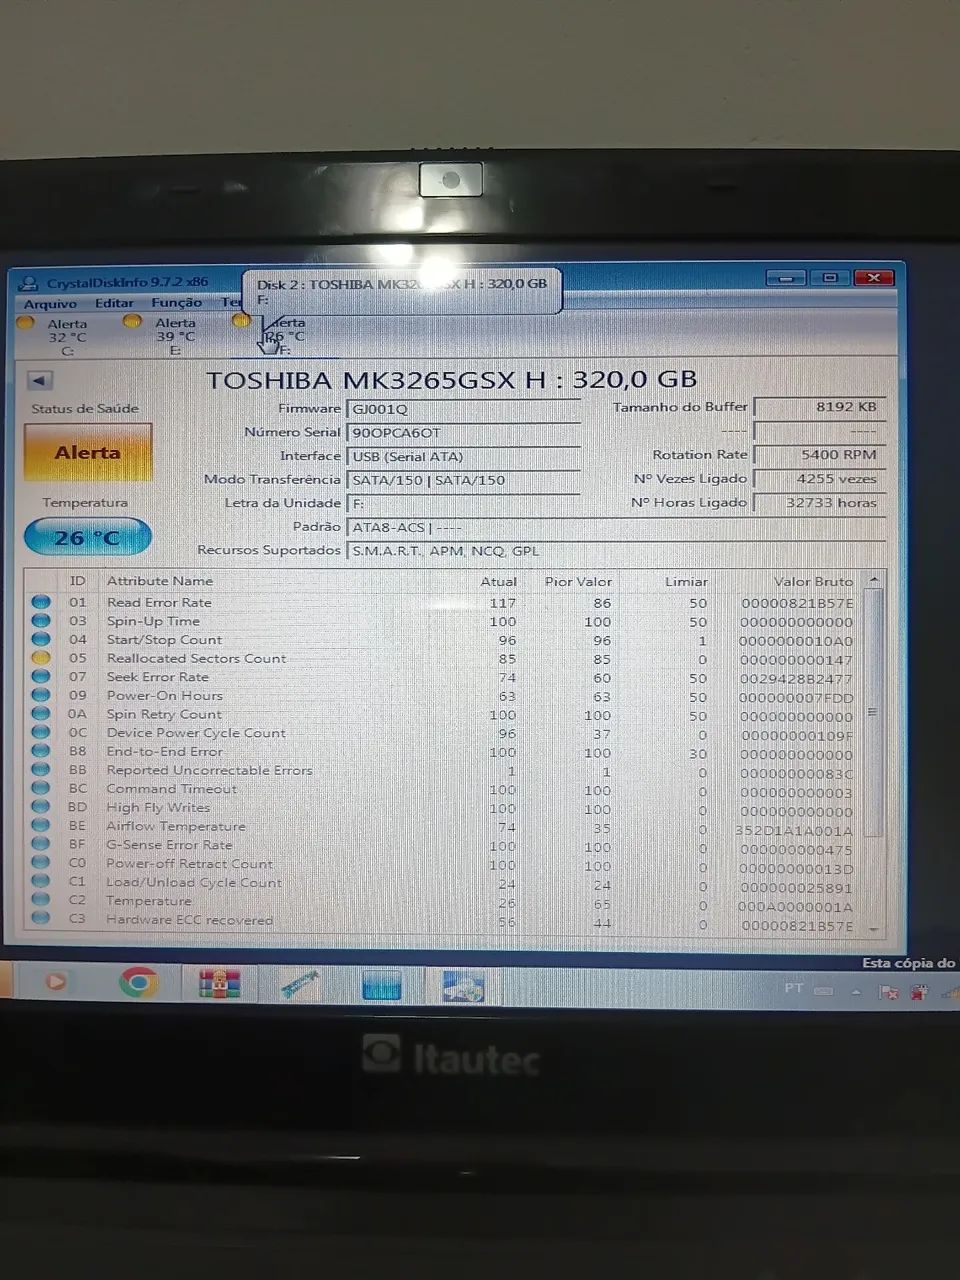Click raw value 000000000147
This screenshot has width=960, height=1280.
[796, 660]
